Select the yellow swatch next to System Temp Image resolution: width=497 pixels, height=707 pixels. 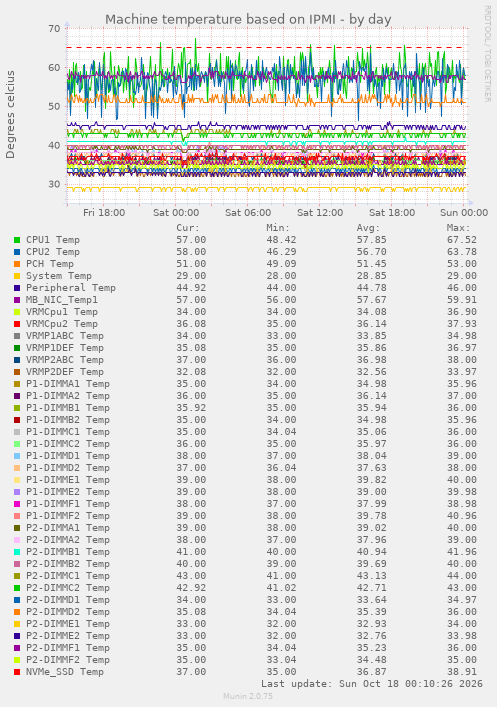click(x=17, y=276)
